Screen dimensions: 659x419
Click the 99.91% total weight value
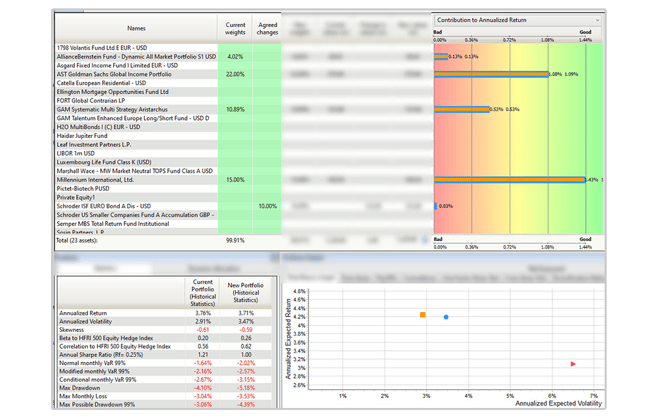click(x=235, y=241)
